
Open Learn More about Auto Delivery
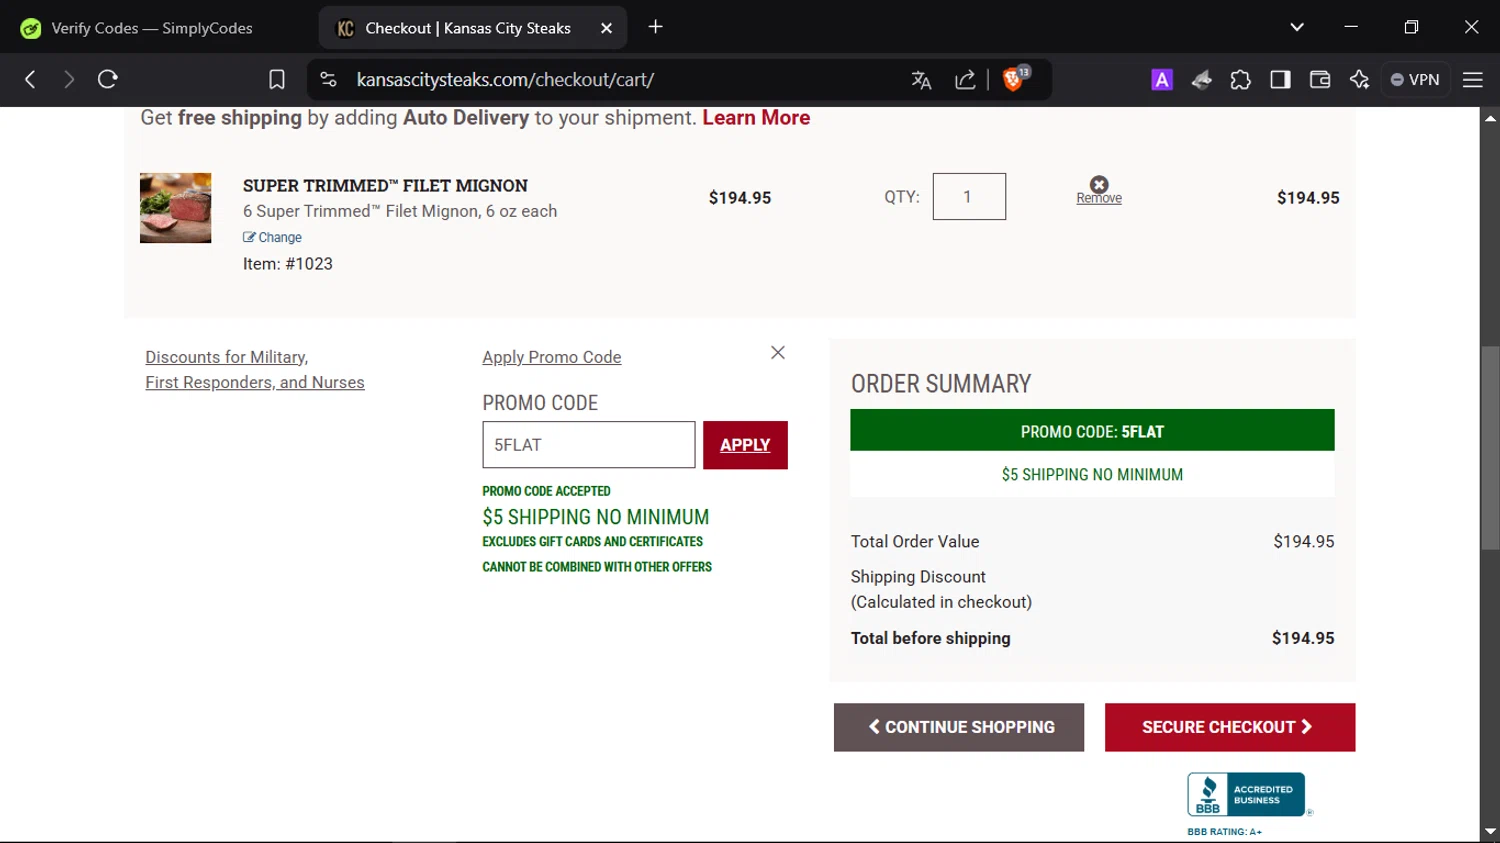tap(756, 118)
